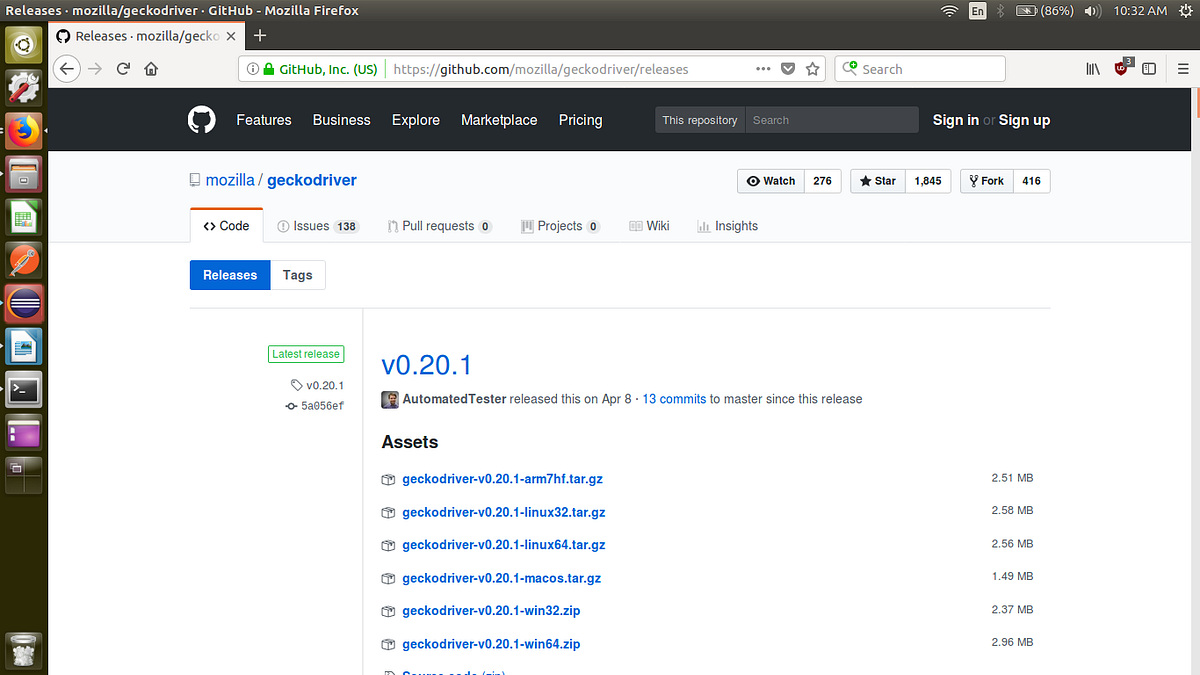Click the 10:32 AM clock

point(1139,11)
